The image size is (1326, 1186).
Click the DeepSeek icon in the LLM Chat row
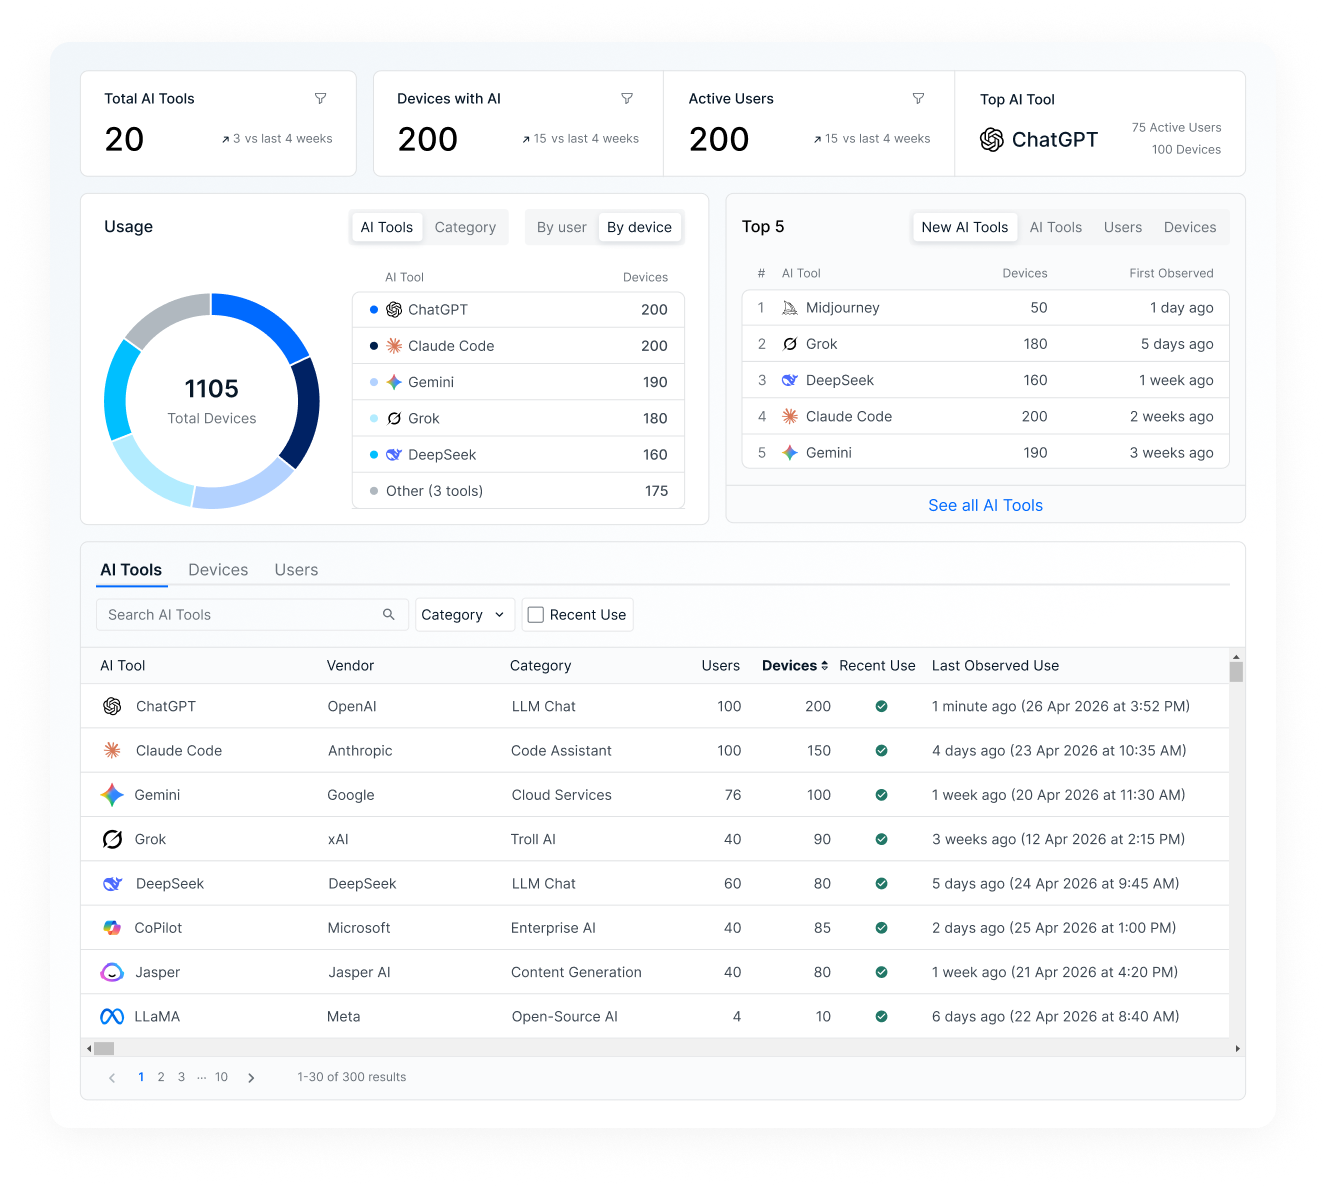coord(112,884)
